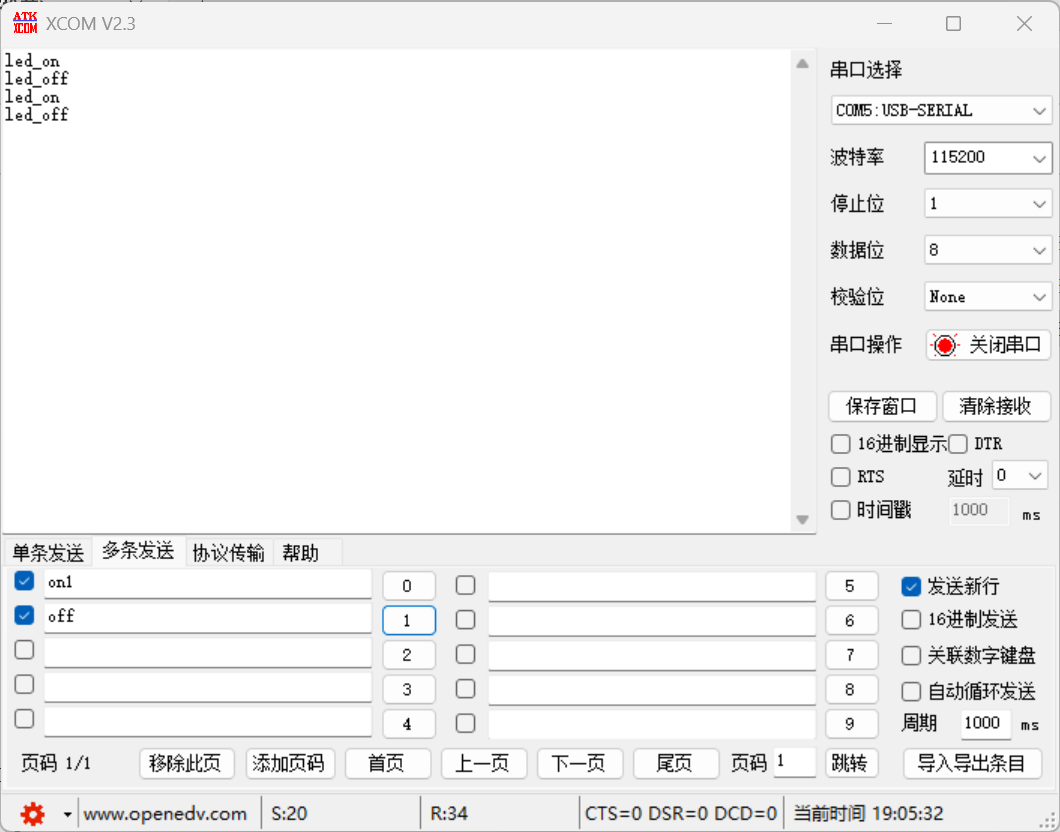The width and height of the screenshot is (1060, 832).
Task: Enable the 时间戳 checkbox
Action: 841,510
